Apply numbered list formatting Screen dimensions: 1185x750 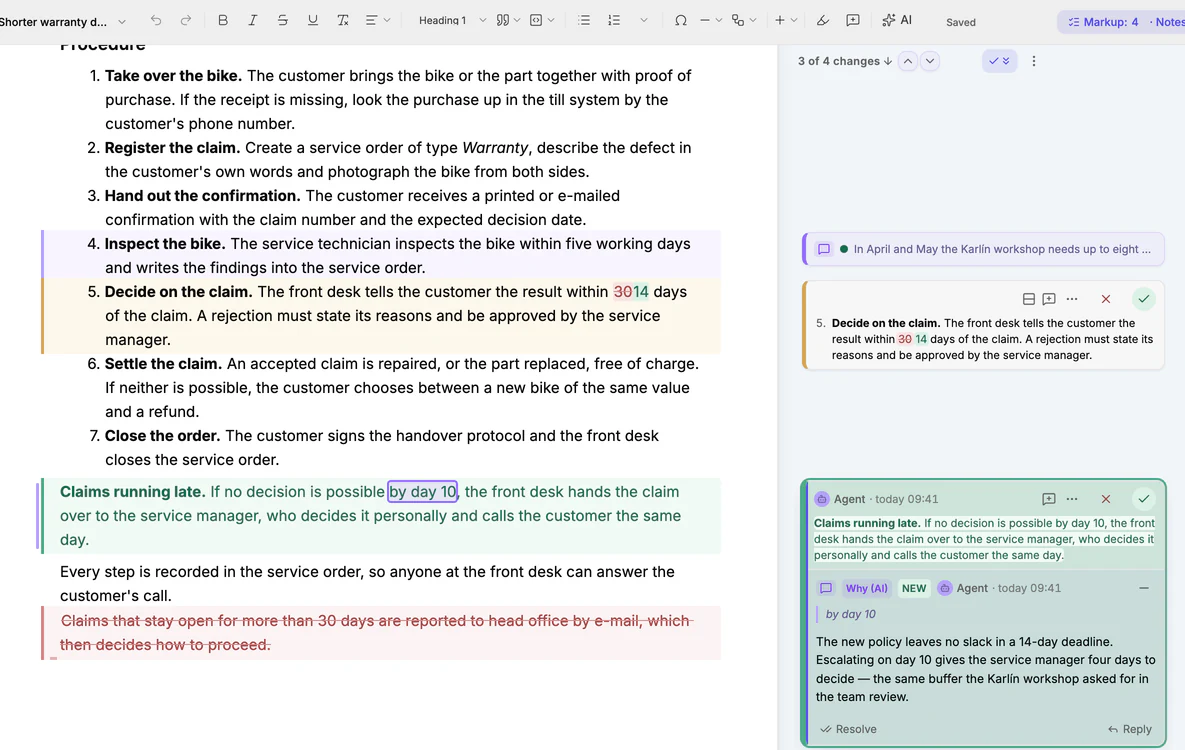pyautogui.click(x=614, y=20)
